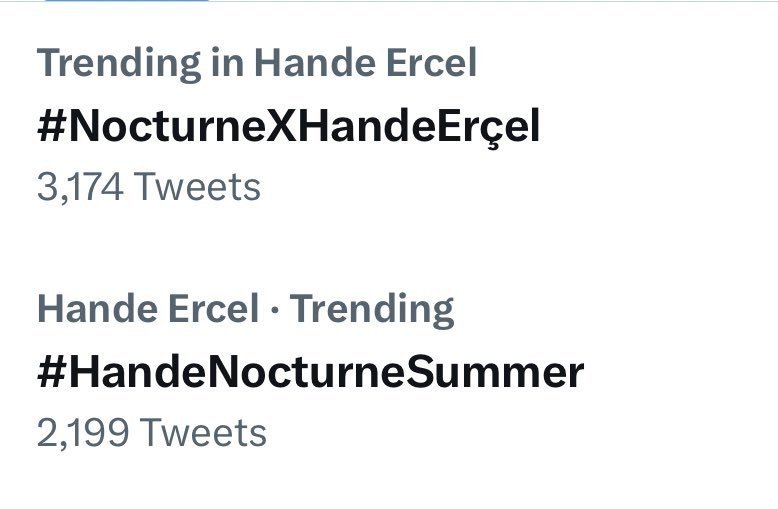
Task: Click the number 2,199
Action: coord(83,433)
